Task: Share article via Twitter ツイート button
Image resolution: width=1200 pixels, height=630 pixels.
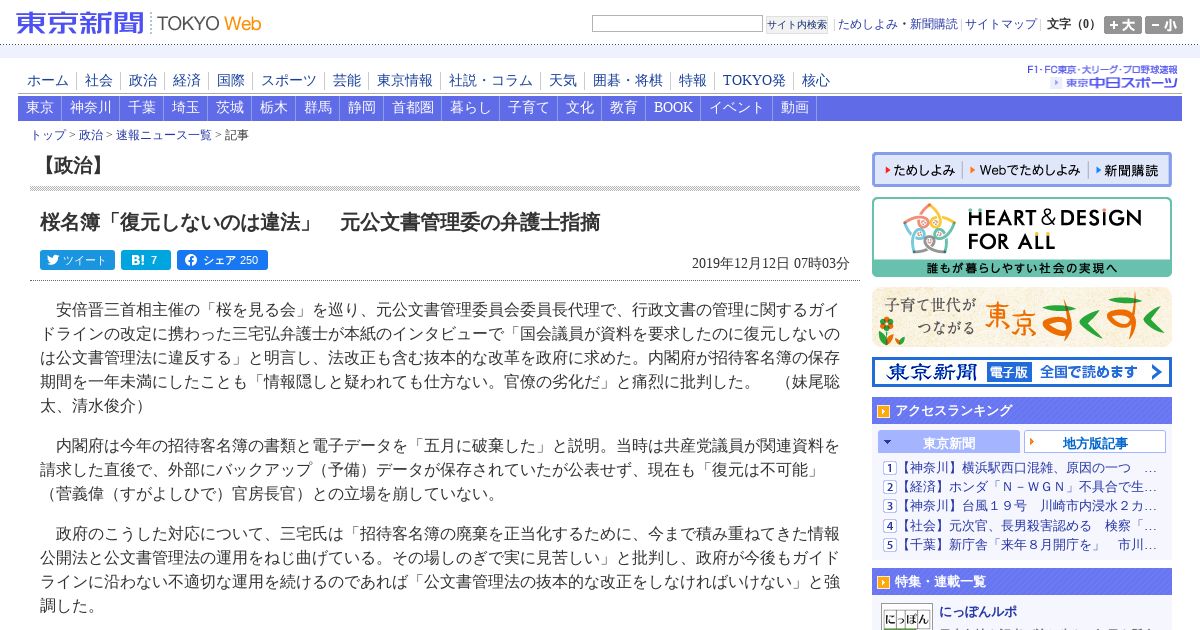Action: point(77,260)
